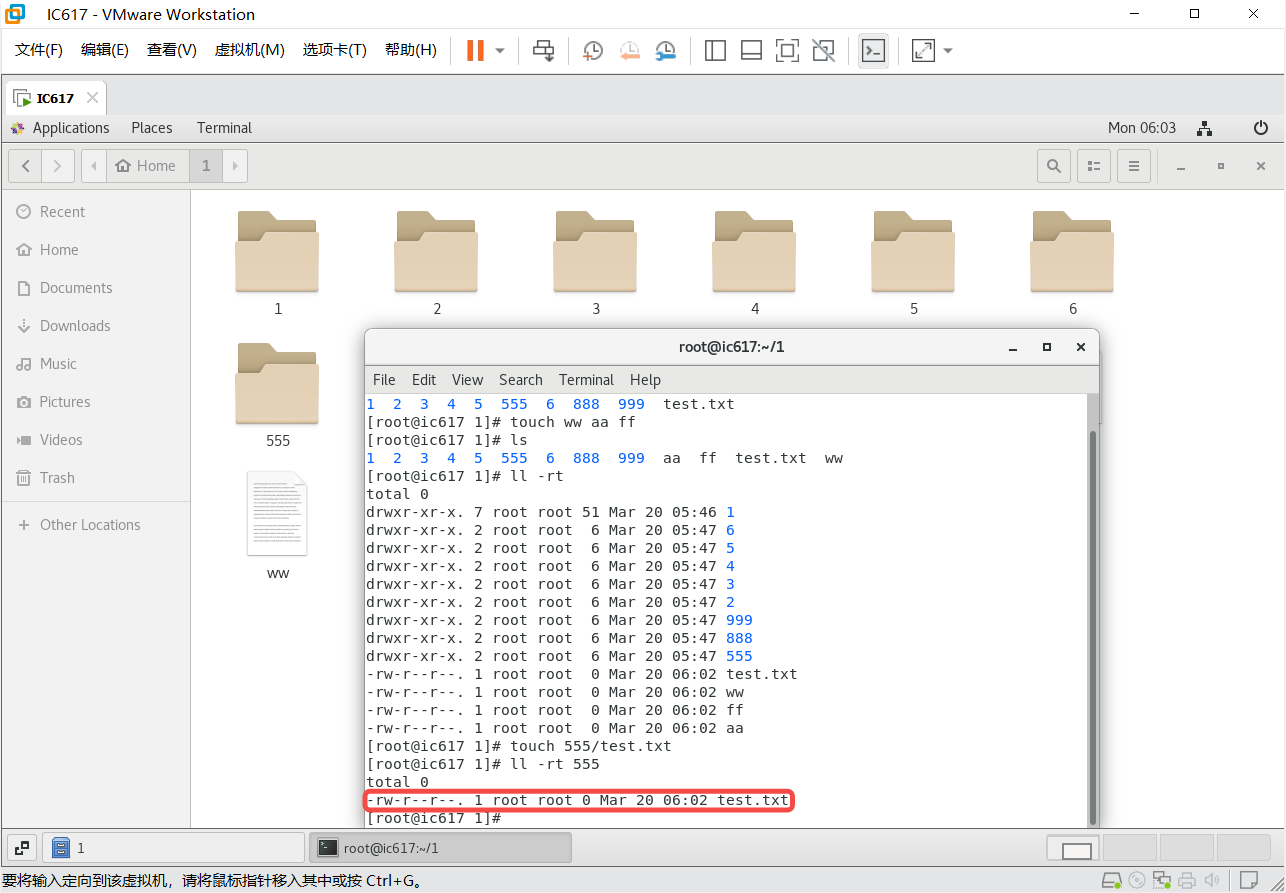1286x893 pixels.
Task: Open the terminal's Search menu
Action: pos(521,380)
